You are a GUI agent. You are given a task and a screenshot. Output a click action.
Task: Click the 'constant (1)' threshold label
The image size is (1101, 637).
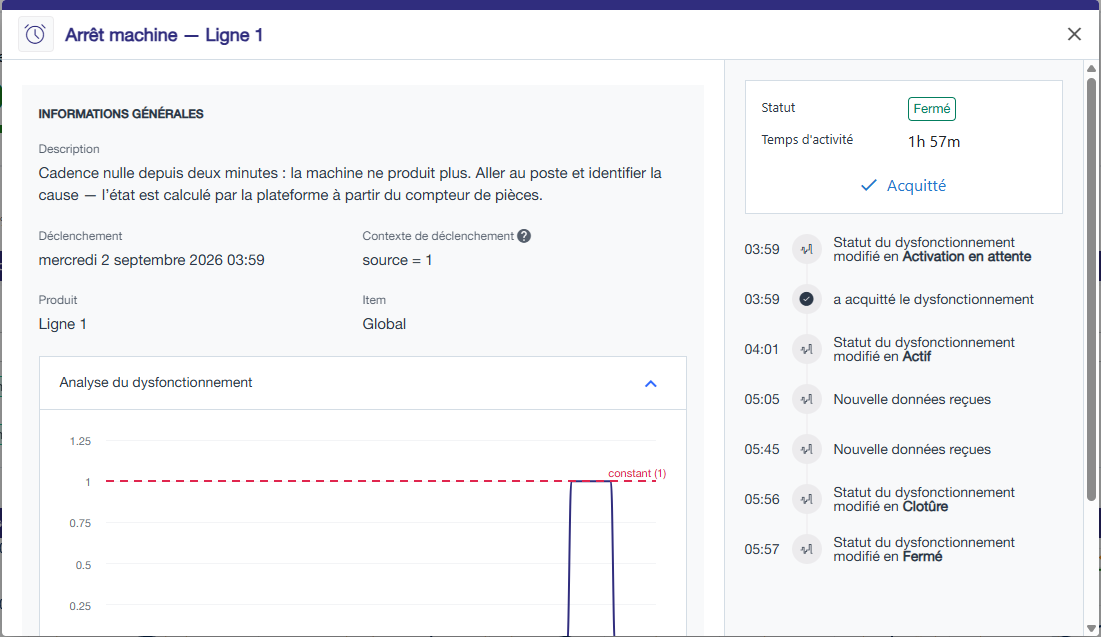pos(637,473)
